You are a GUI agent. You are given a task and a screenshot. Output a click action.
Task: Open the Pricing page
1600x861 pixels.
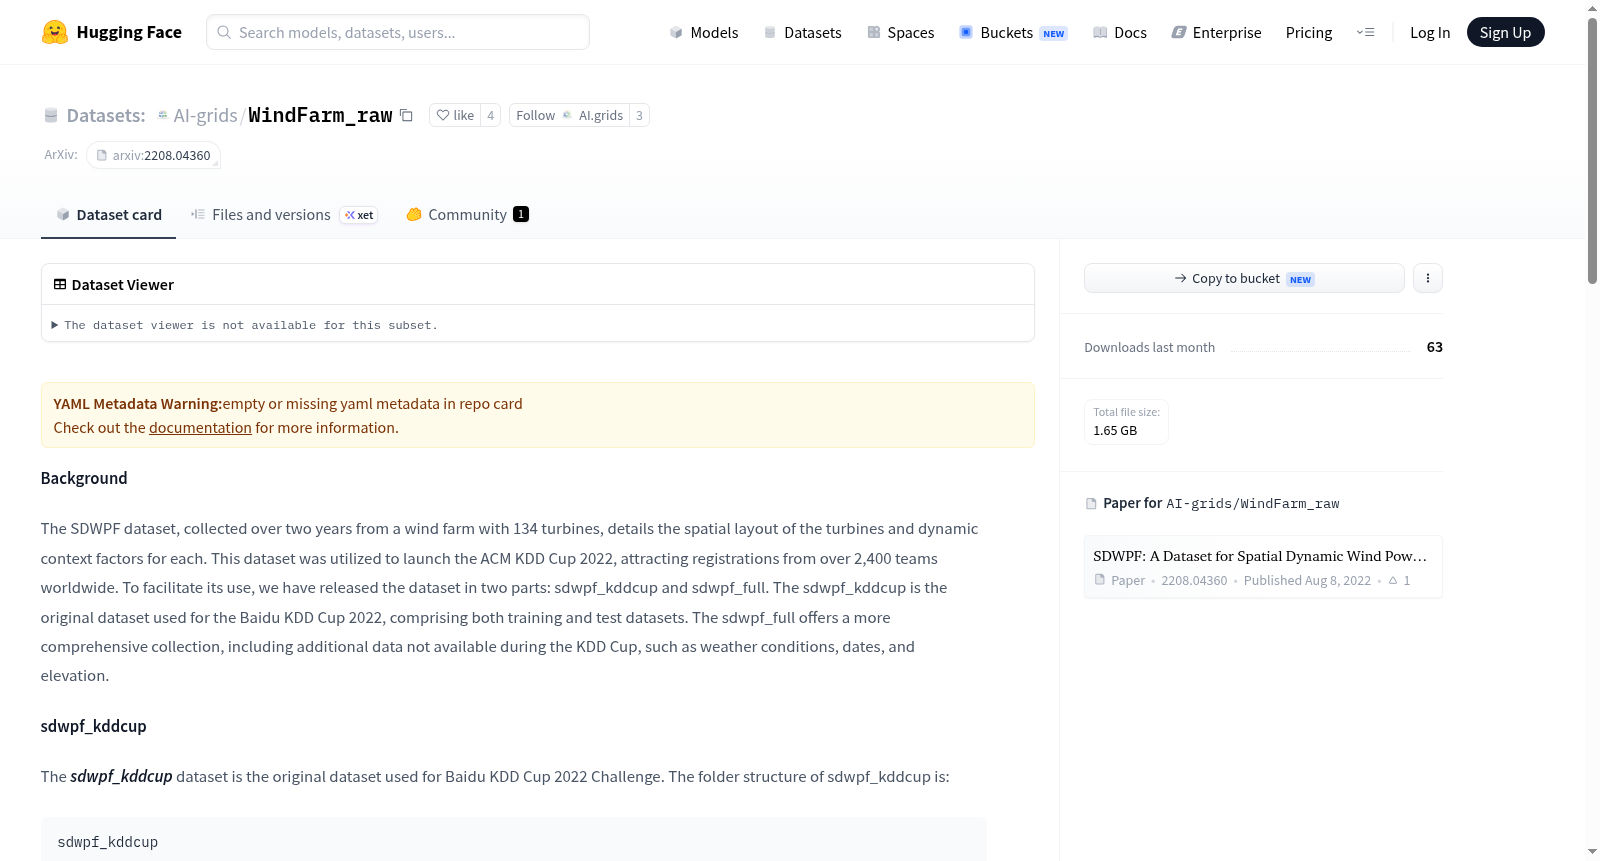pyautogui.click(x=1308, y=32)
